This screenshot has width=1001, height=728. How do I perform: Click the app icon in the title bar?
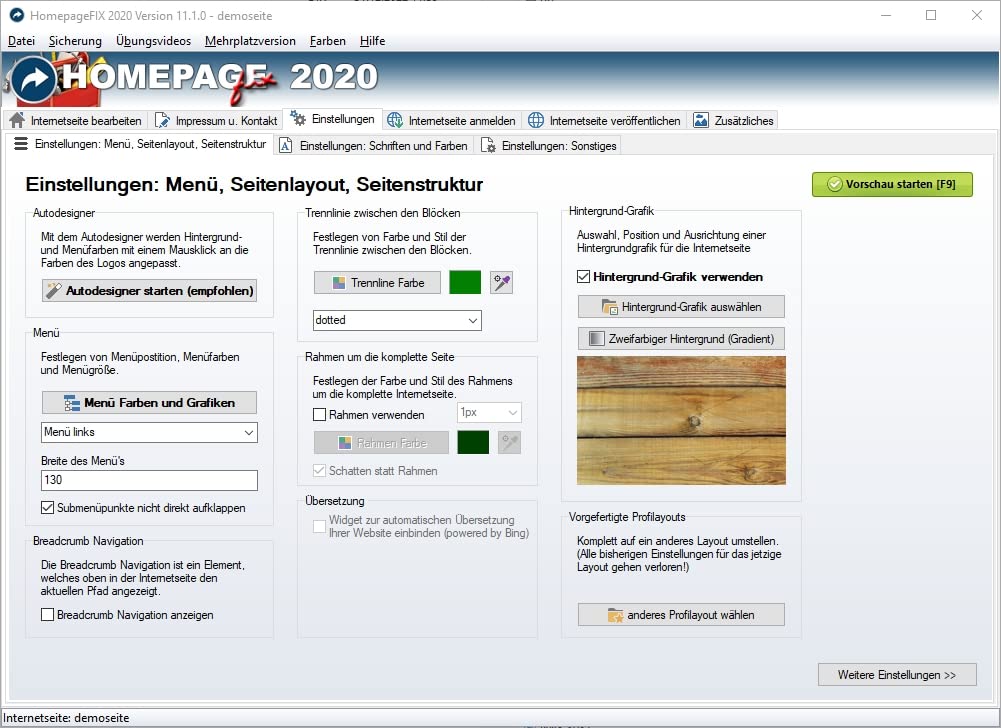coord(17,15)
